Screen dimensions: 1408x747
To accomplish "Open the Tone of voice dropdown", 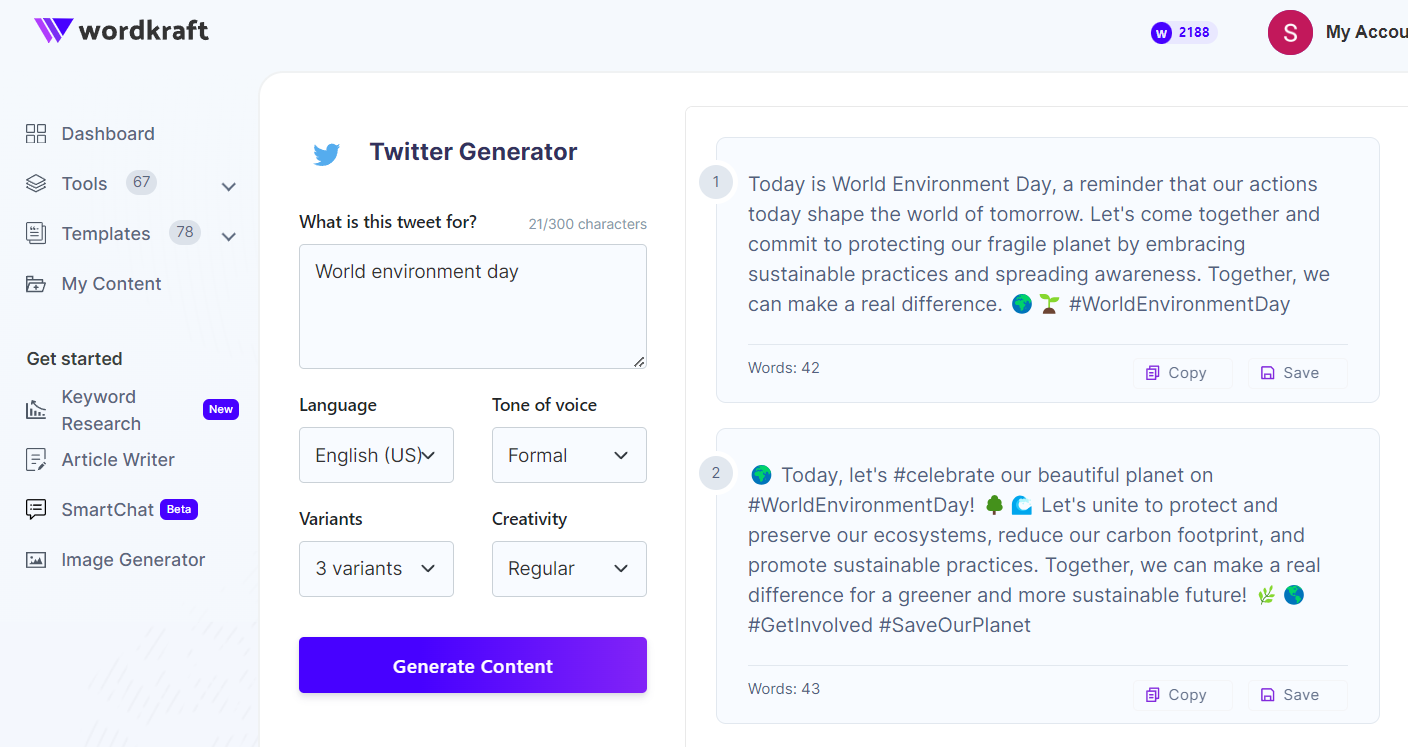I will coord(569,455).
